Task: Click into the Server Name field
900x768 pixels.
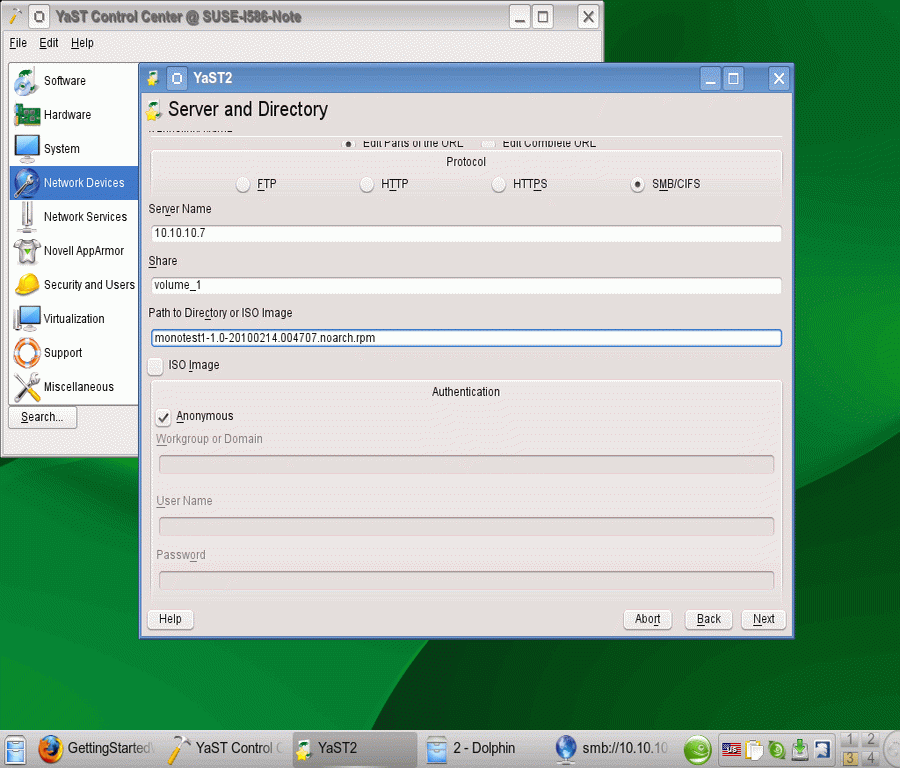Action: [x=466, y=233]
